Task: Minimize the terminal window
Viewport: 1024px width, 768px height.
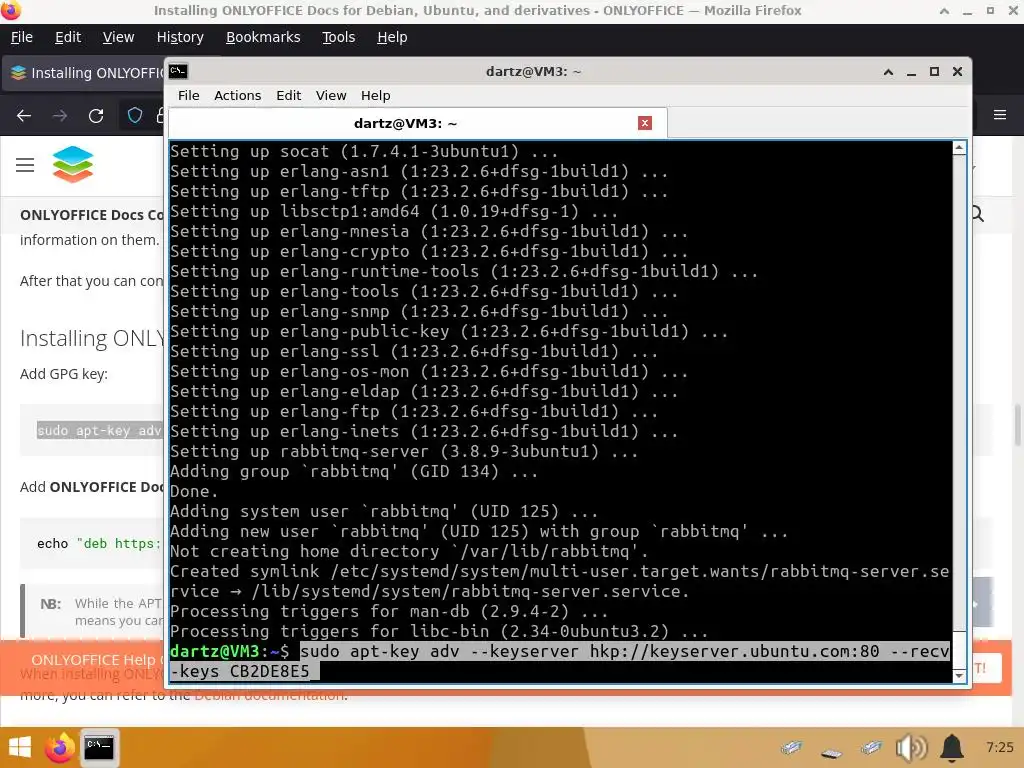Action: pos(911,72)
